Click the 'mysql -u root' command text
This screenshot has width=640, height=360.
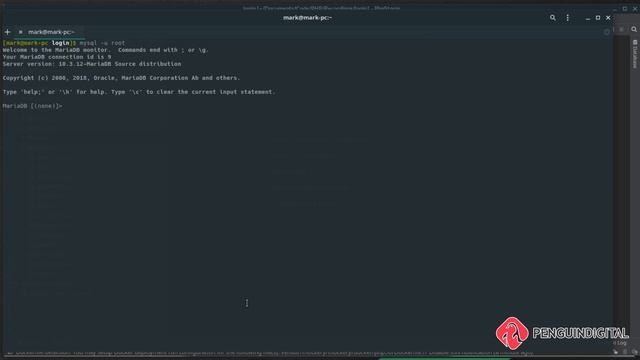pyautogui.click(x=102, y=43)
